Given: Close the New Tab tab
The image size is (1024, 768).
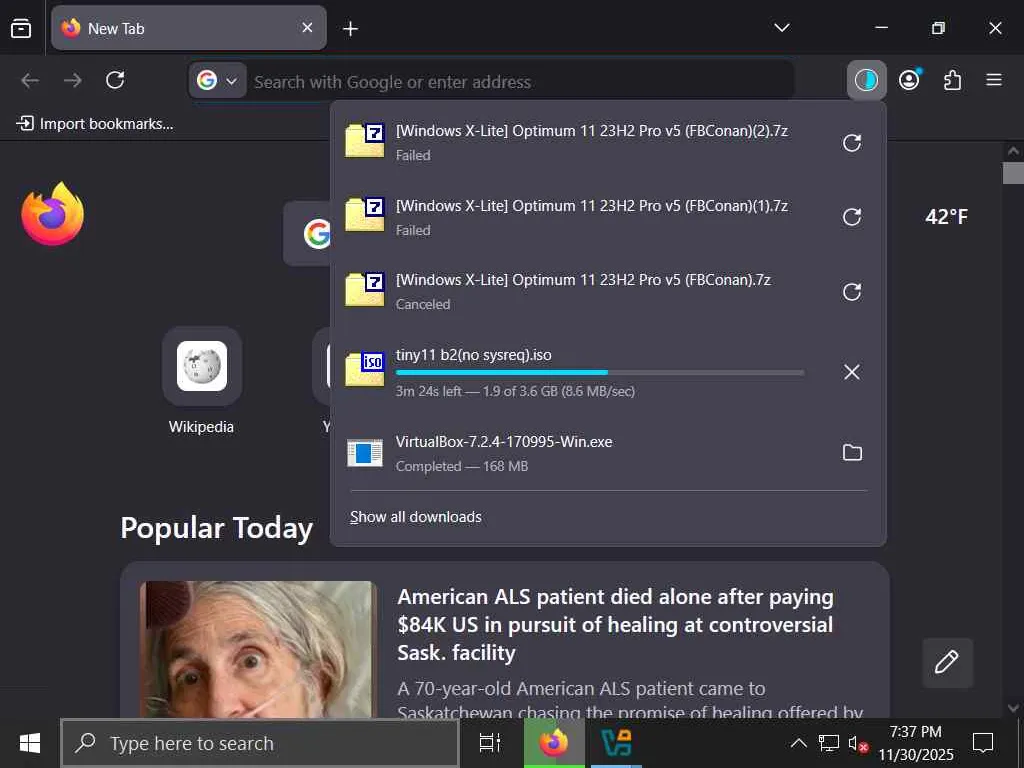Looking at the screenshot, I should coord(307,27).
